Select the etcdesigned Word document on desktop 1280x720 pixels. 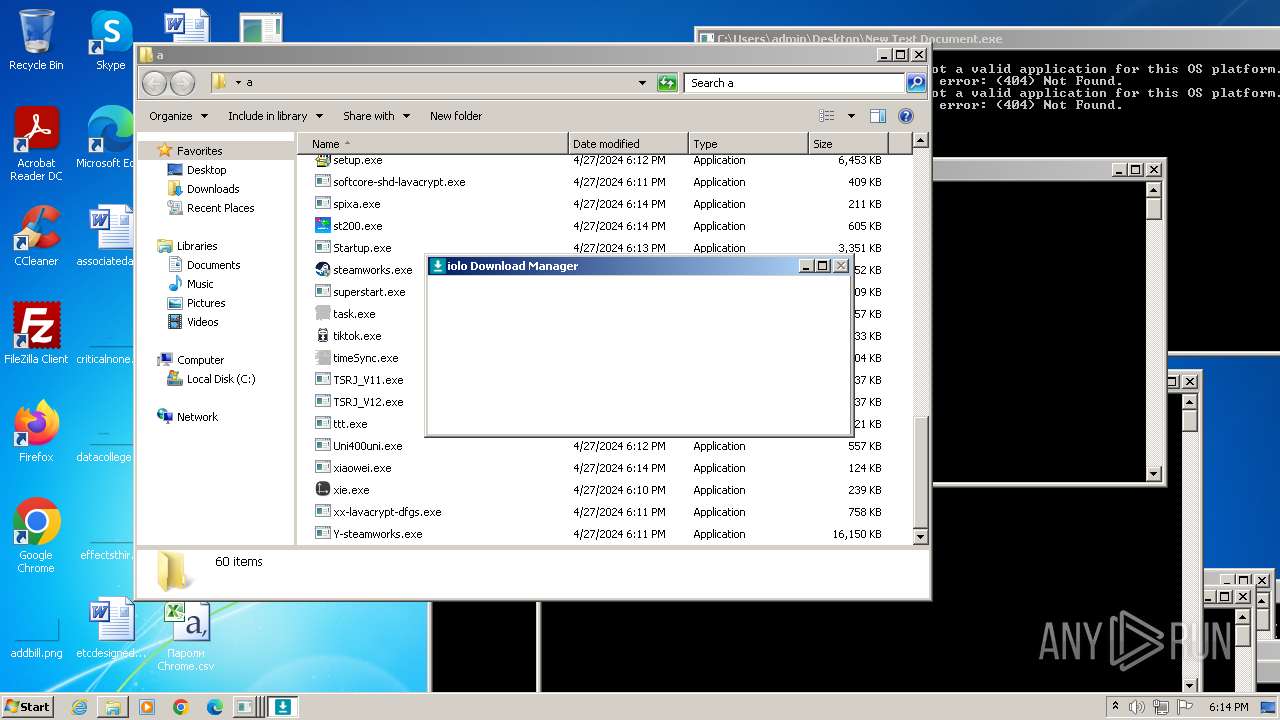tap(110, 629)
